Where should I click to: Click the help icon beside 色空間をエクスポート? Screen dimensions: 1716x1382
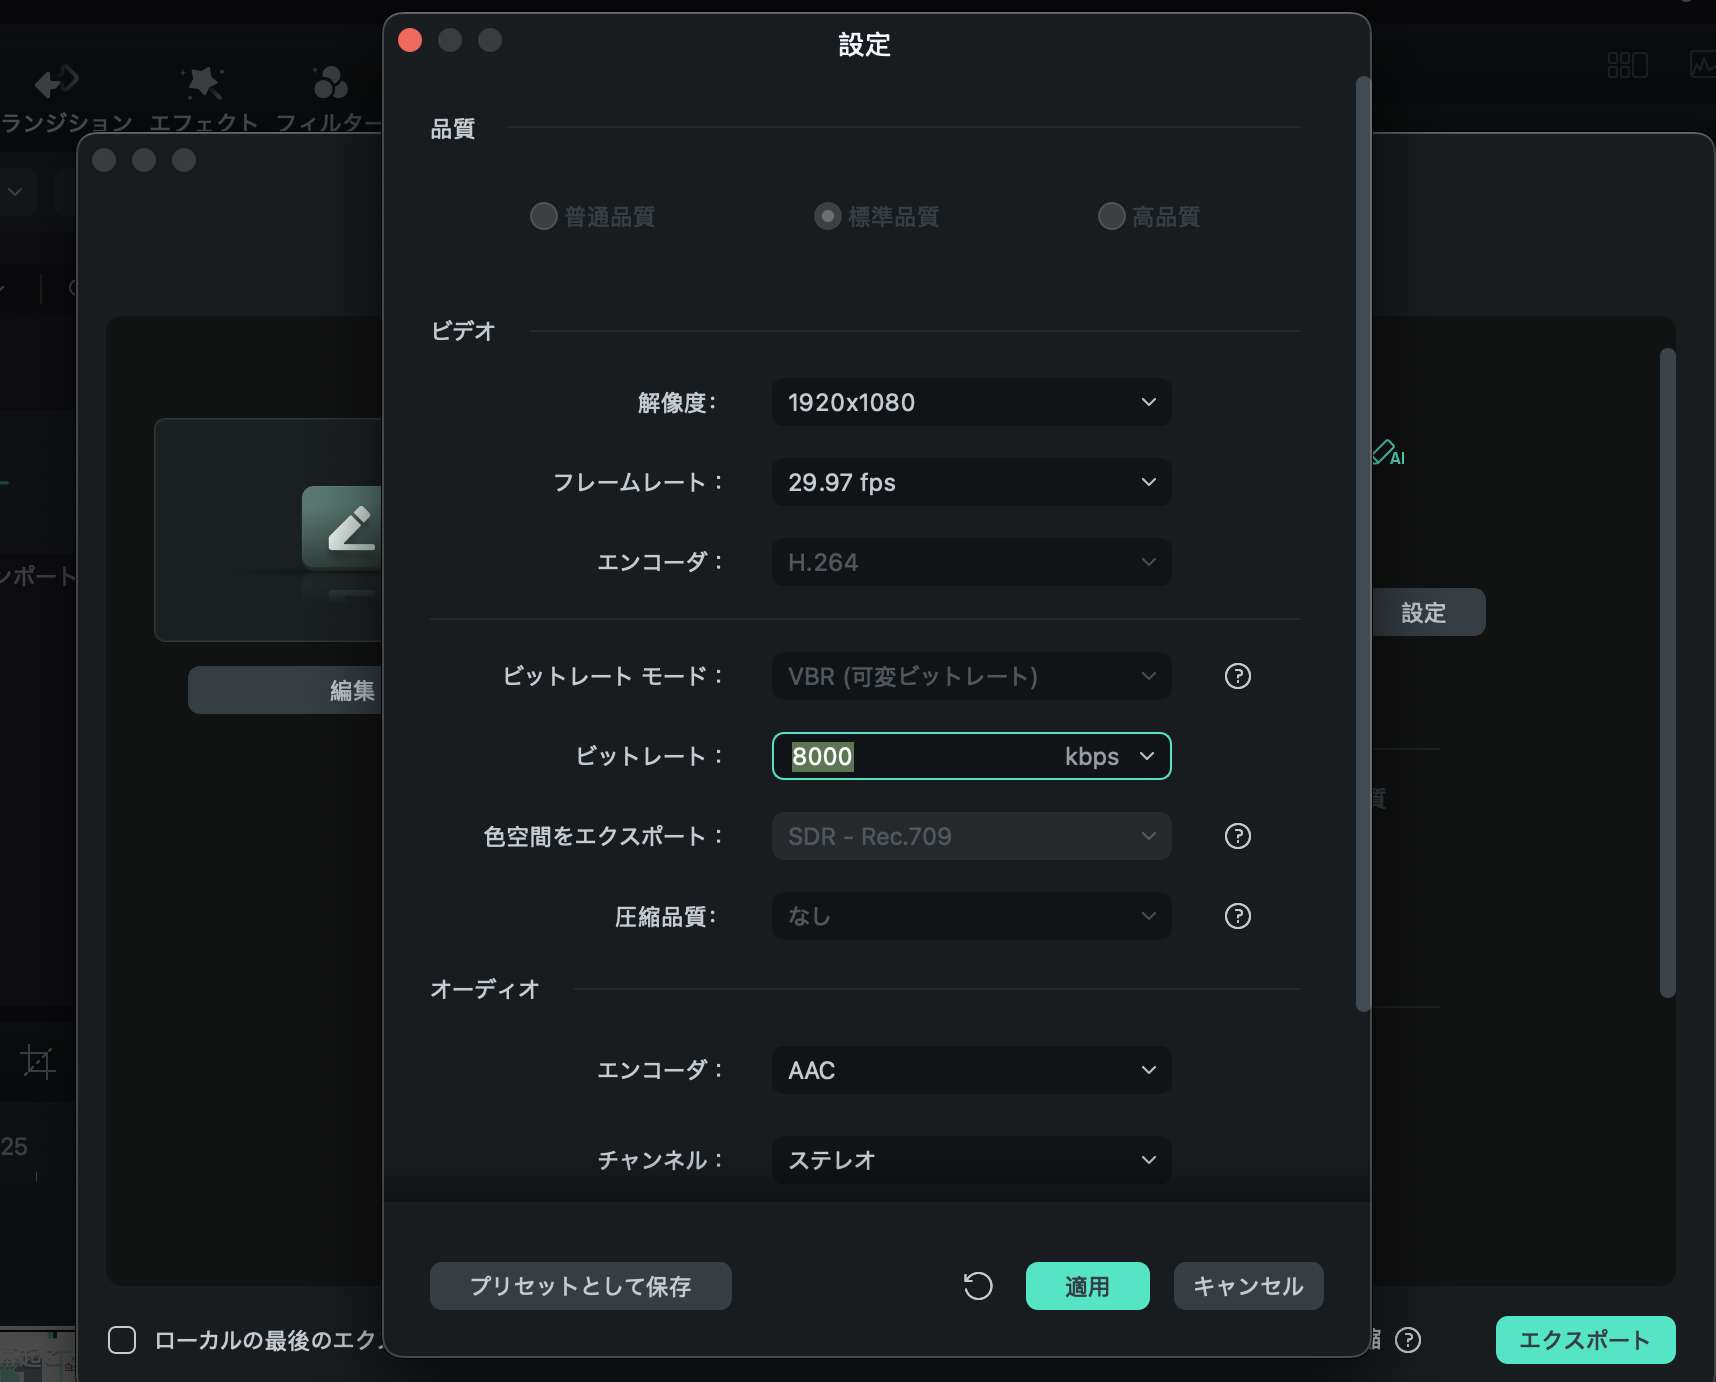(x=1238, y=836)
